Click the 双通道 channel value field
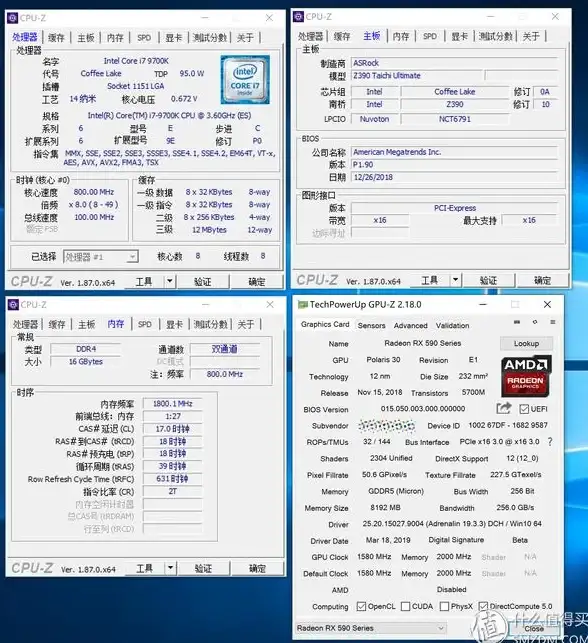This screenshot has height=643, width=588. pyautogui.click(x=224, y=349)
